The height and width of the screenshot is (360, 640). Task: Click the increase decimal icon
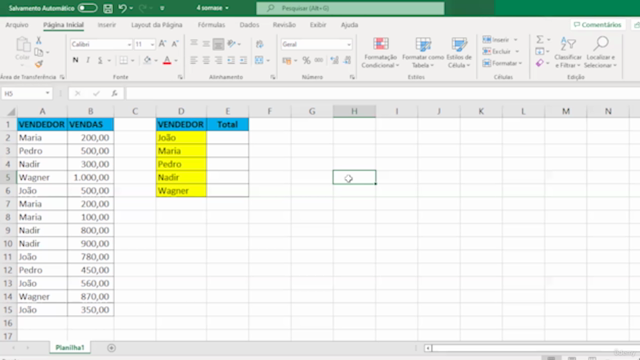pos(334,60)
